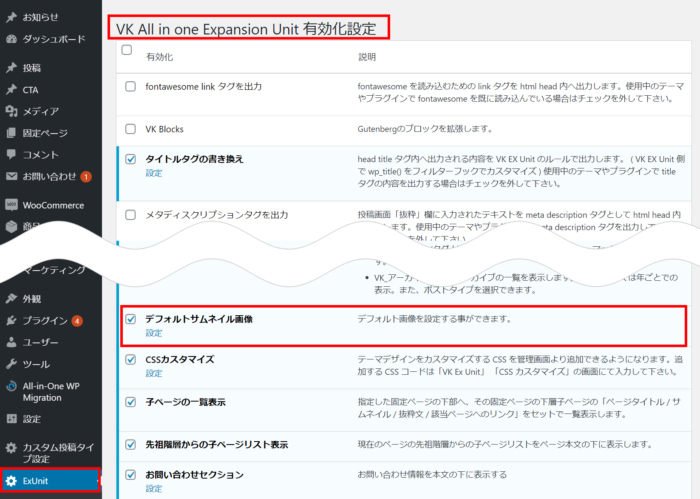Click the 投稿 pin icon
700x499 pixels.
coord(11,68)
